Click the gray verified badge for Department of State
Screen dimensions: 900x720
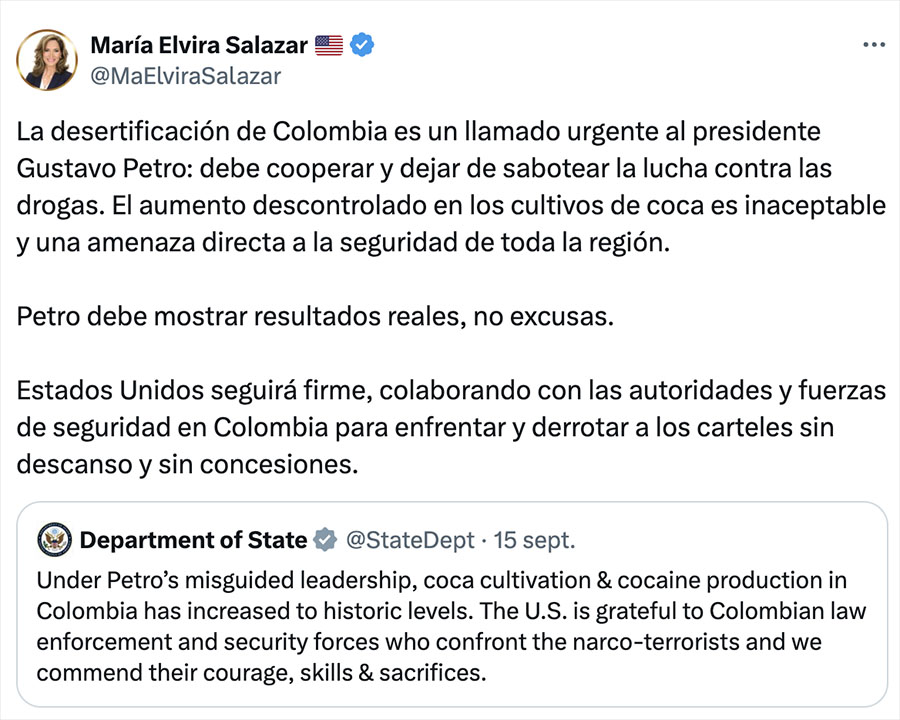point(325,541)
